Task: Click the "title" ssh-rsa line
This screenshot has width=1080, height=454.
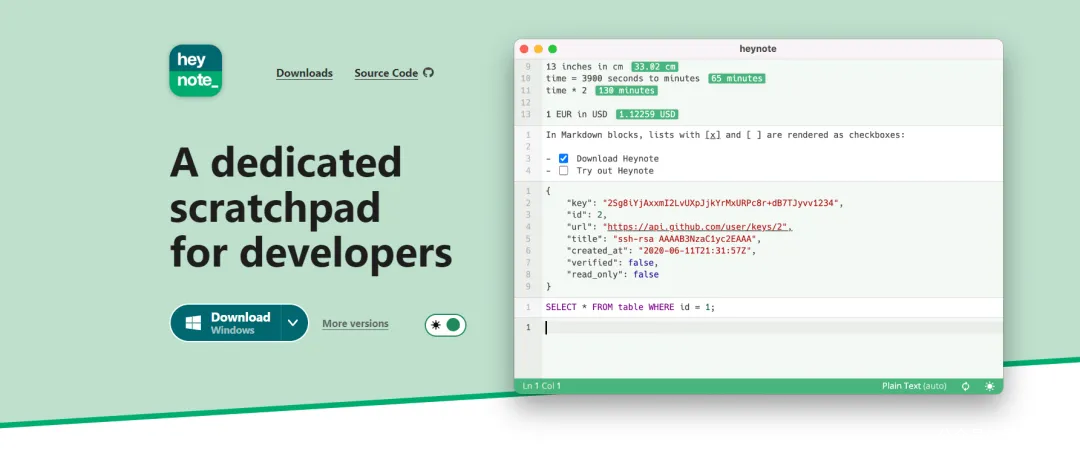Action: point(664,239)
